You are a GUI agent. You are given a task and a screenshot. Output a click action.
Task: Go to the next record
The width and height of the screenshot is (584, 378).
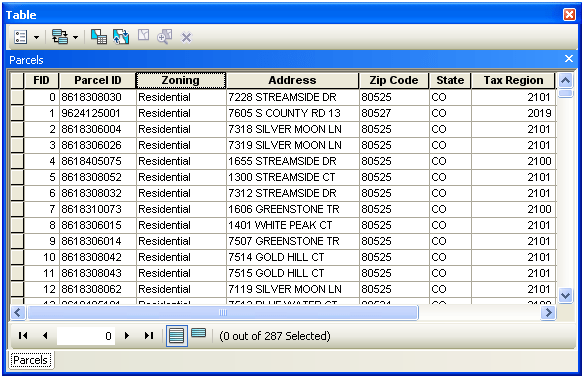pyautogui.click(x=127, y=336)
